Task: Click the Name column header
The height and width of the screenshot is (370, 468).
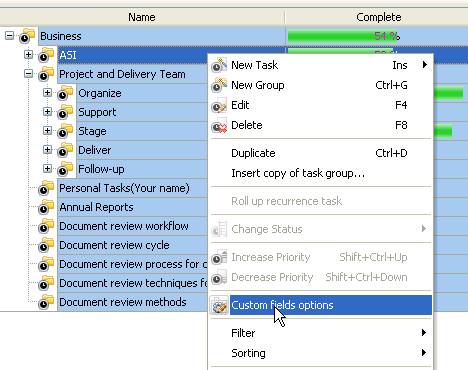Action: 142,17
